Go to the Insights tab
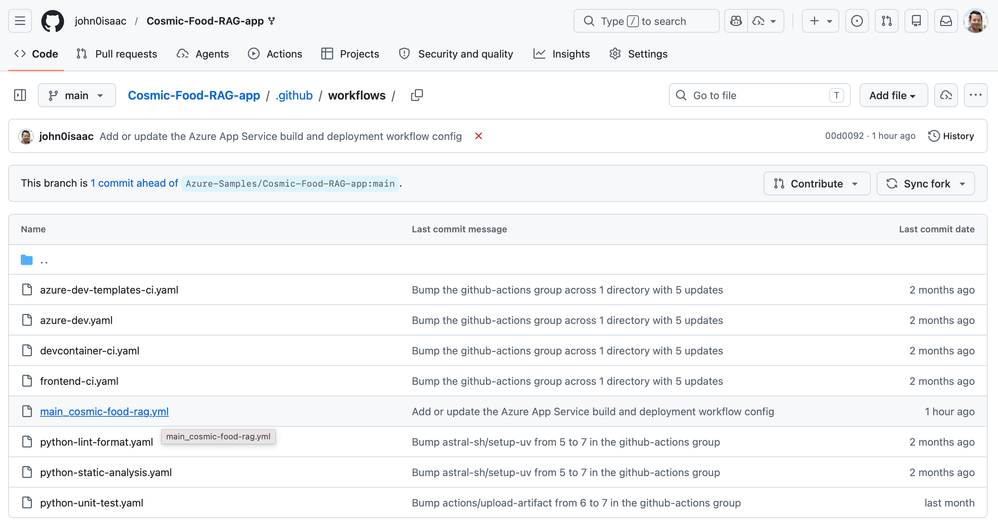The image size is (998, 527). click(x=561, y=54)
